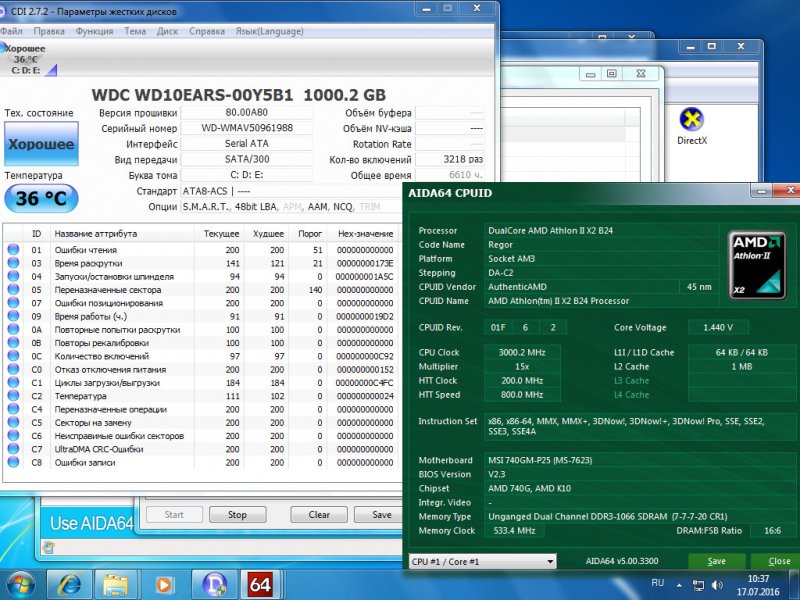This screenshot has height=600, width=800.
Task: Click Save in the AIDA64 CPUID window
Action: coord(715,562)
